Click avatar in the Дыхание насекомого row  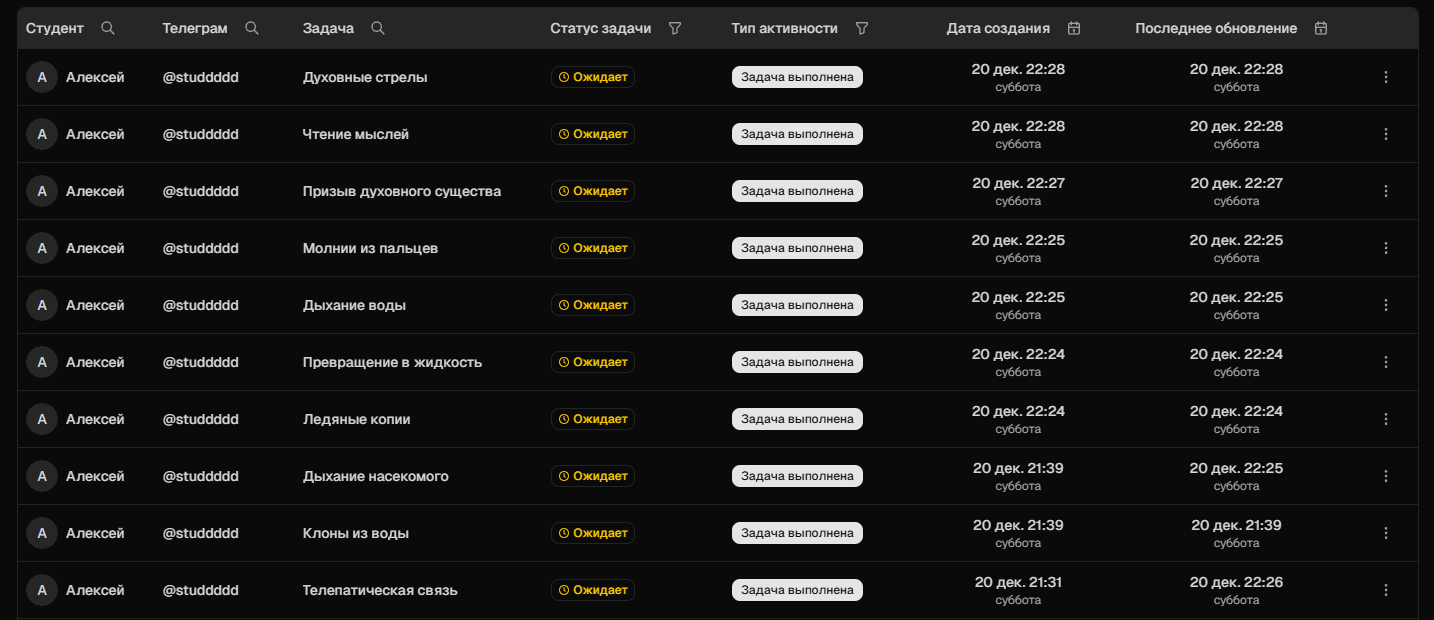pyautogui.click(x=42, y=476)
